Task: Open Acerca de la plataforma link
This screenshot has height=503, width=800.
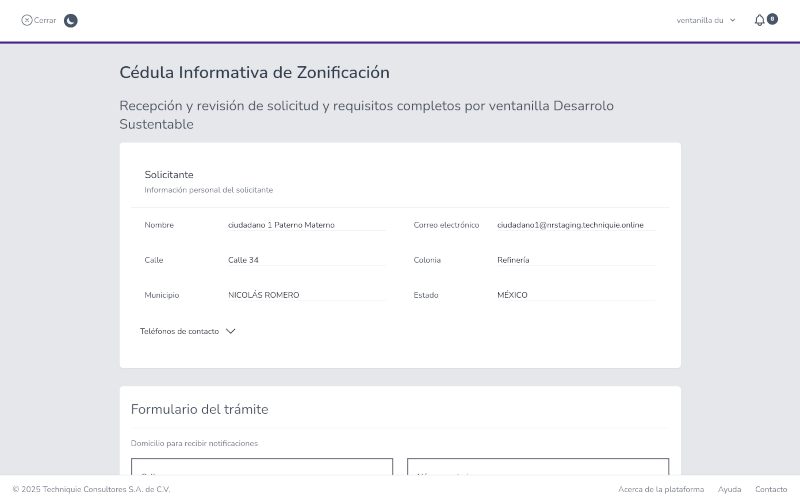Action: 661,489
